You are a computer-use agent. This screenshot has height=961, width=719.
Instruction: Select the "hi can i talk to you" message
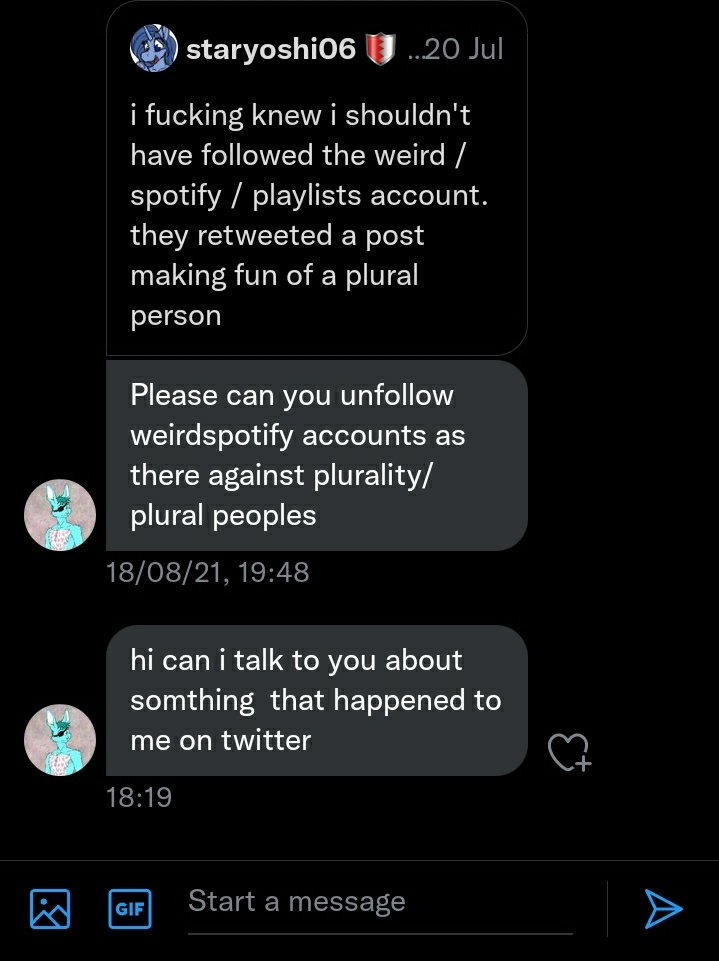tap(315, 700)
